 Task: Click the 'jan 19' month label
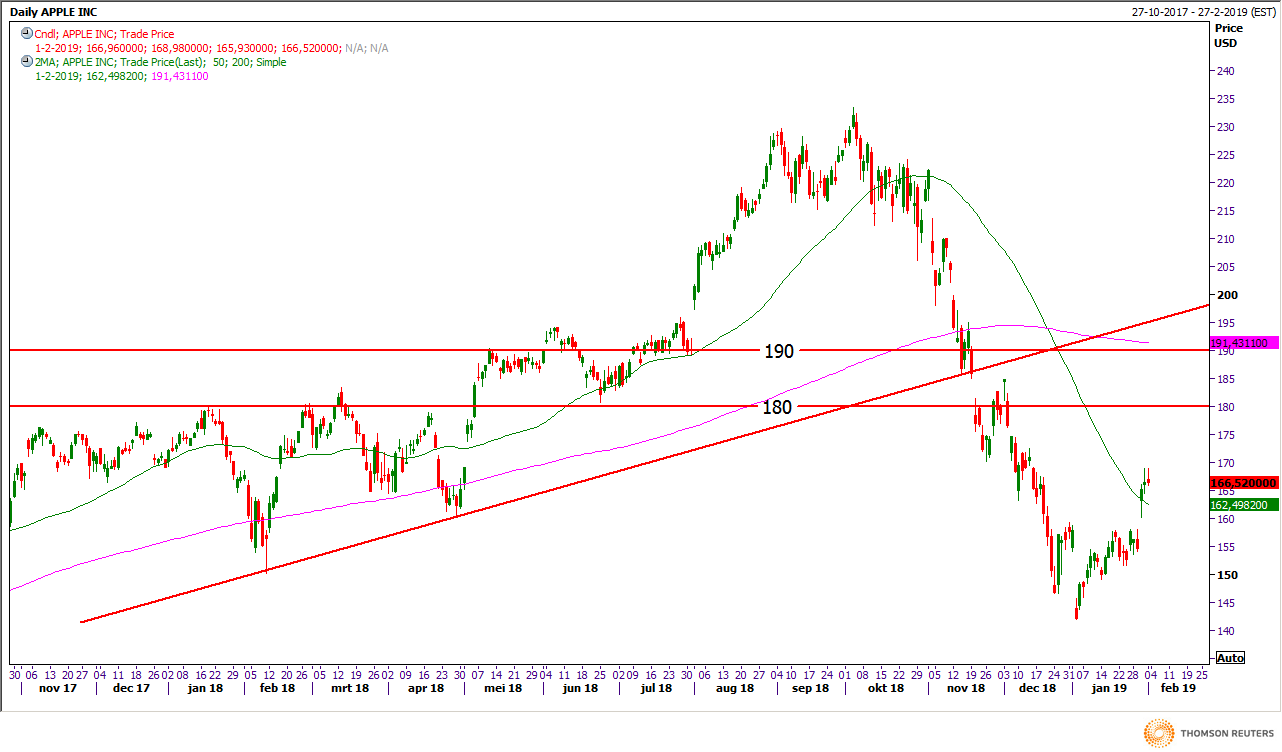pyautogui.click(x=1109, y=688)
